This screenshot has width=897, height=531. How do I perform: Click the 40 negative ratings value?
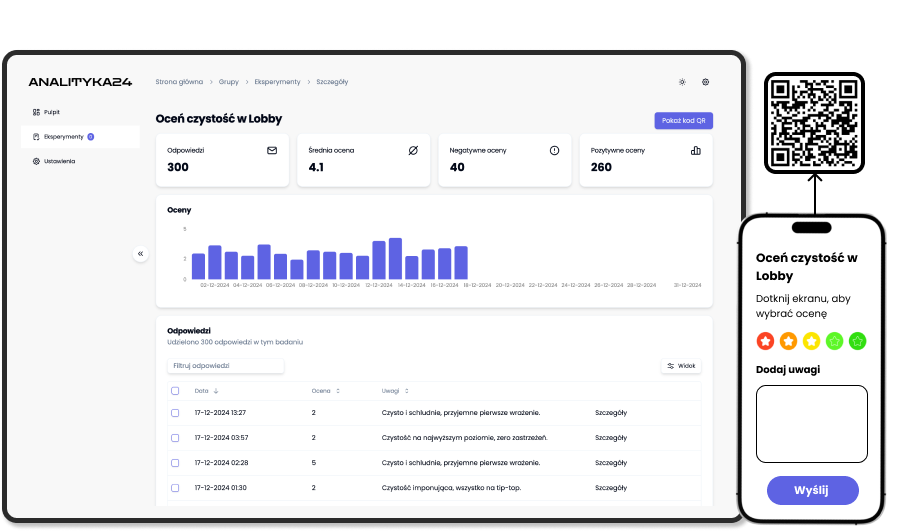457,167
